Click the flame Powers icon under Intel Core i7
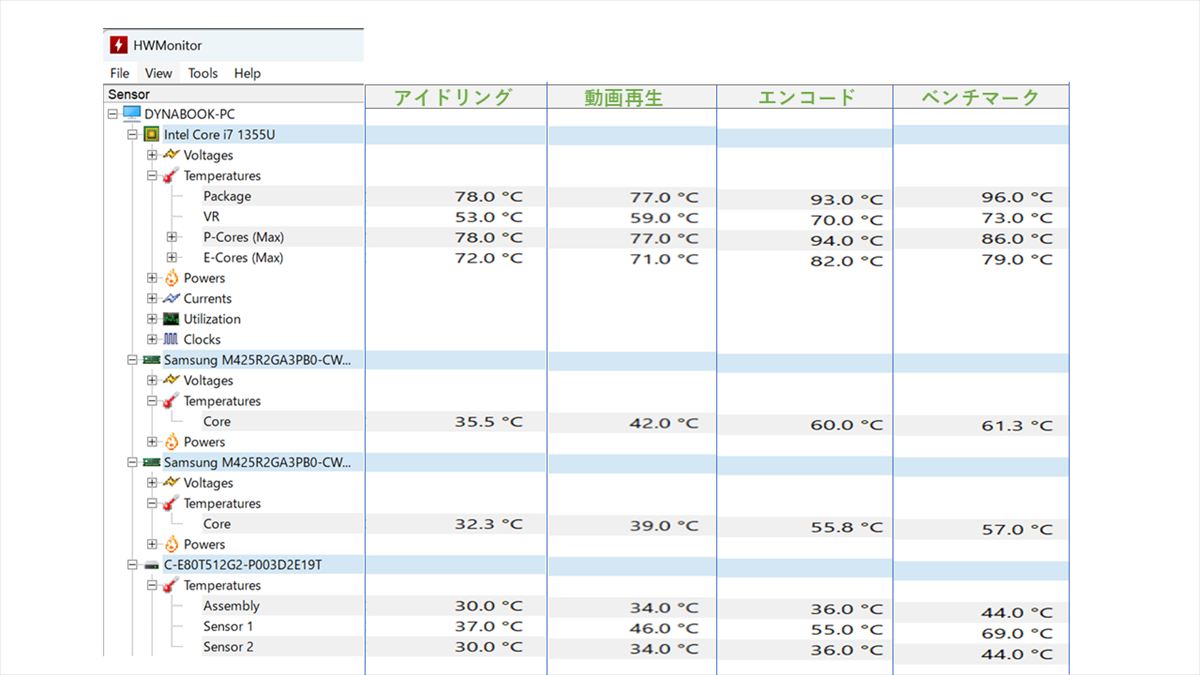1200x675 pixels. pyautogui.click(x=171, y=278)
